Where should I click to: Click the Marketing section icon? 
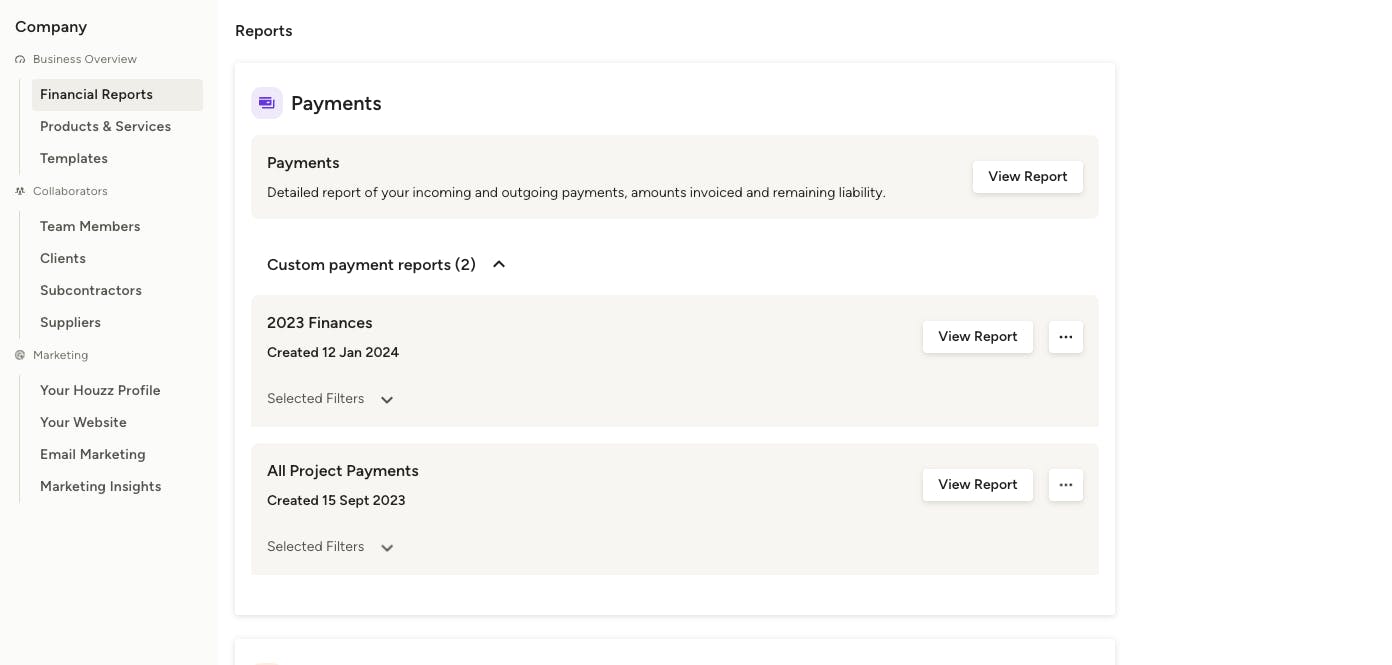(x=20, y=355)
